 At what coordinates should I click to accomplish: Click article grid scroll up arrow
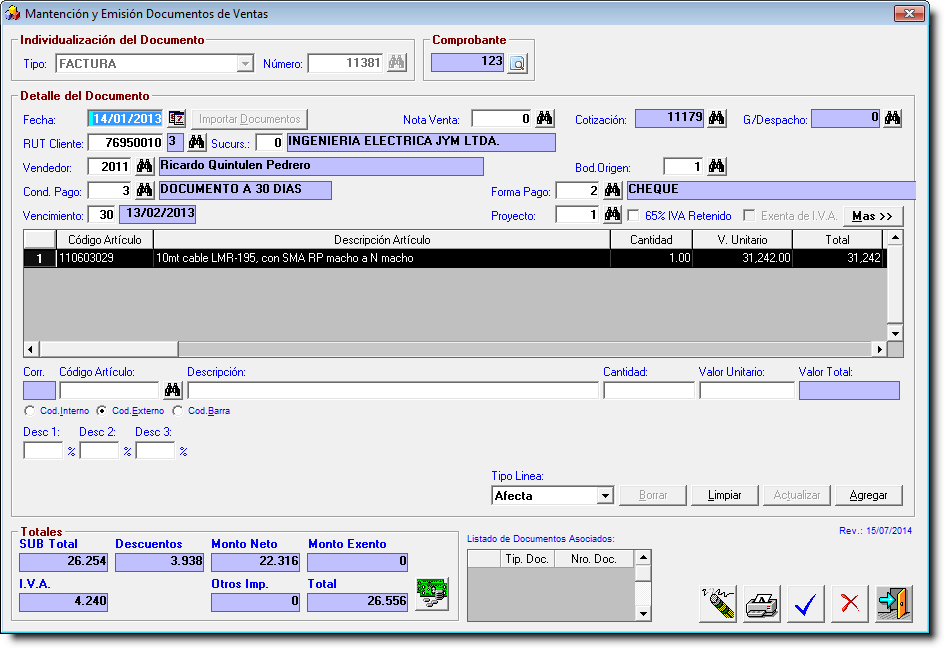tap(895, 238)
